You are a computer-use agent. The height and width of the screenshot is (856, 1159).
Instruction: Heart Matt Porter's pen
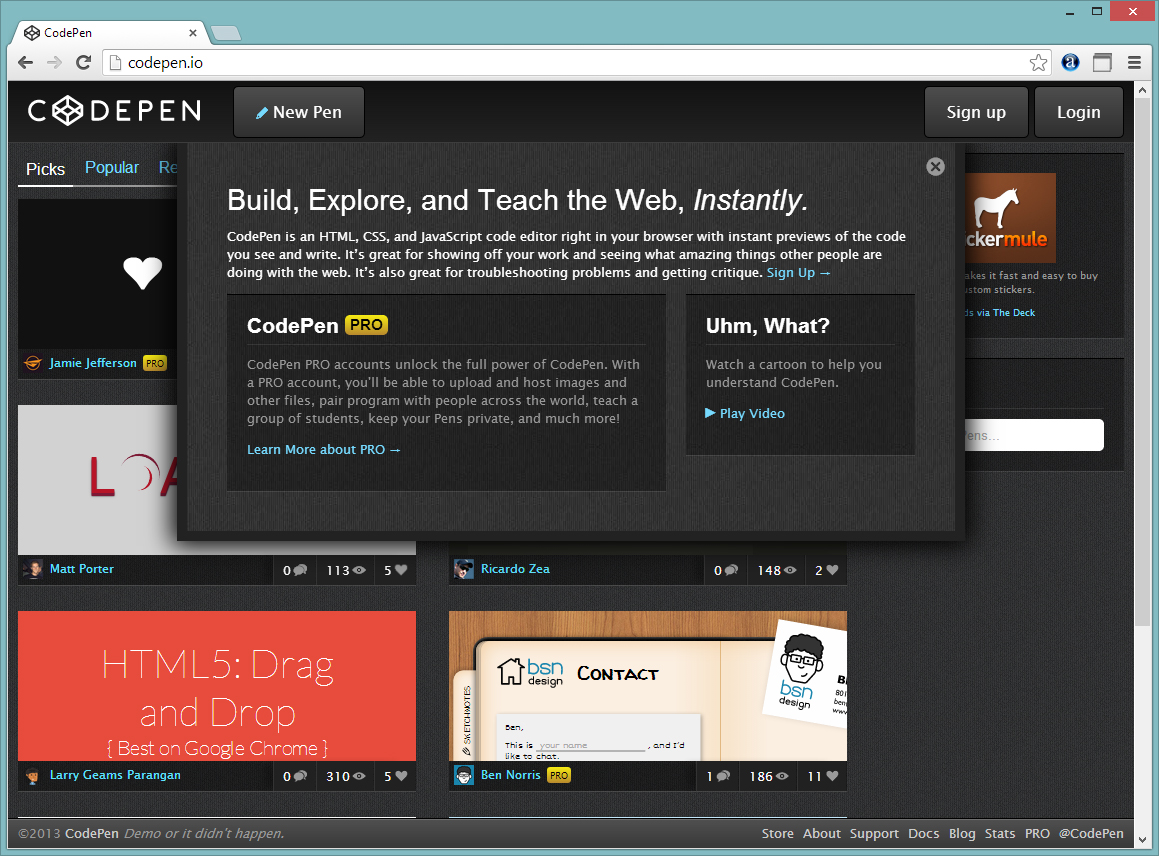tap(395, 570)
